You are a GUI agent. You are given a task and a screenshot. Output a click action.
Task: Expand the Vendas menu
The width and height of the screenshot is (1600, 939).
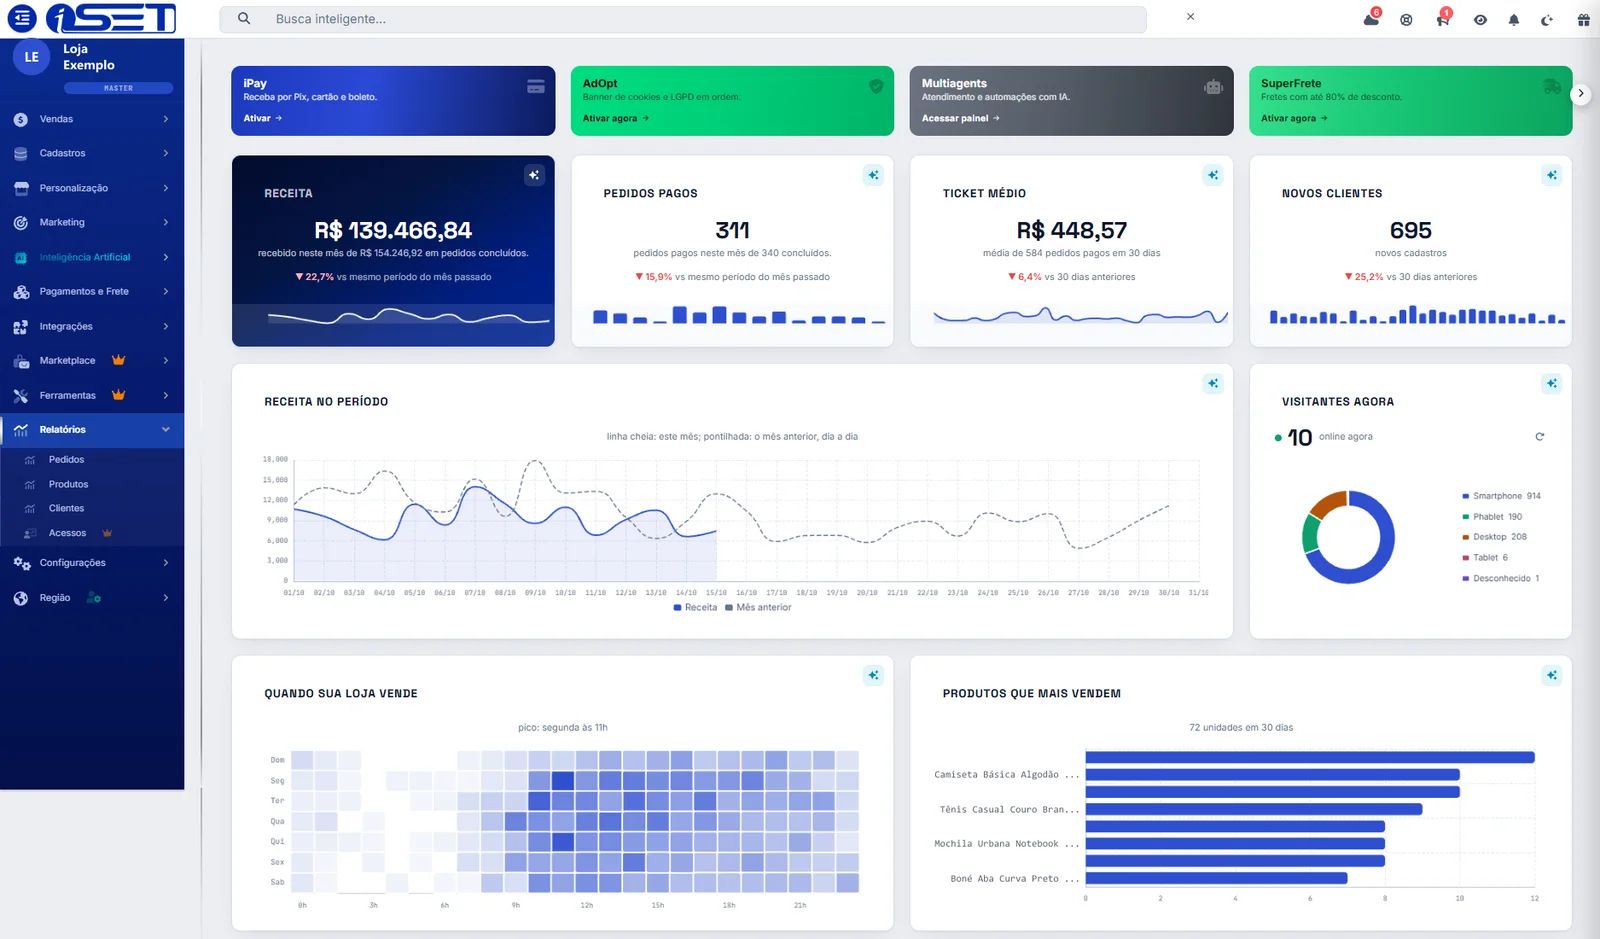coord(92,119)
